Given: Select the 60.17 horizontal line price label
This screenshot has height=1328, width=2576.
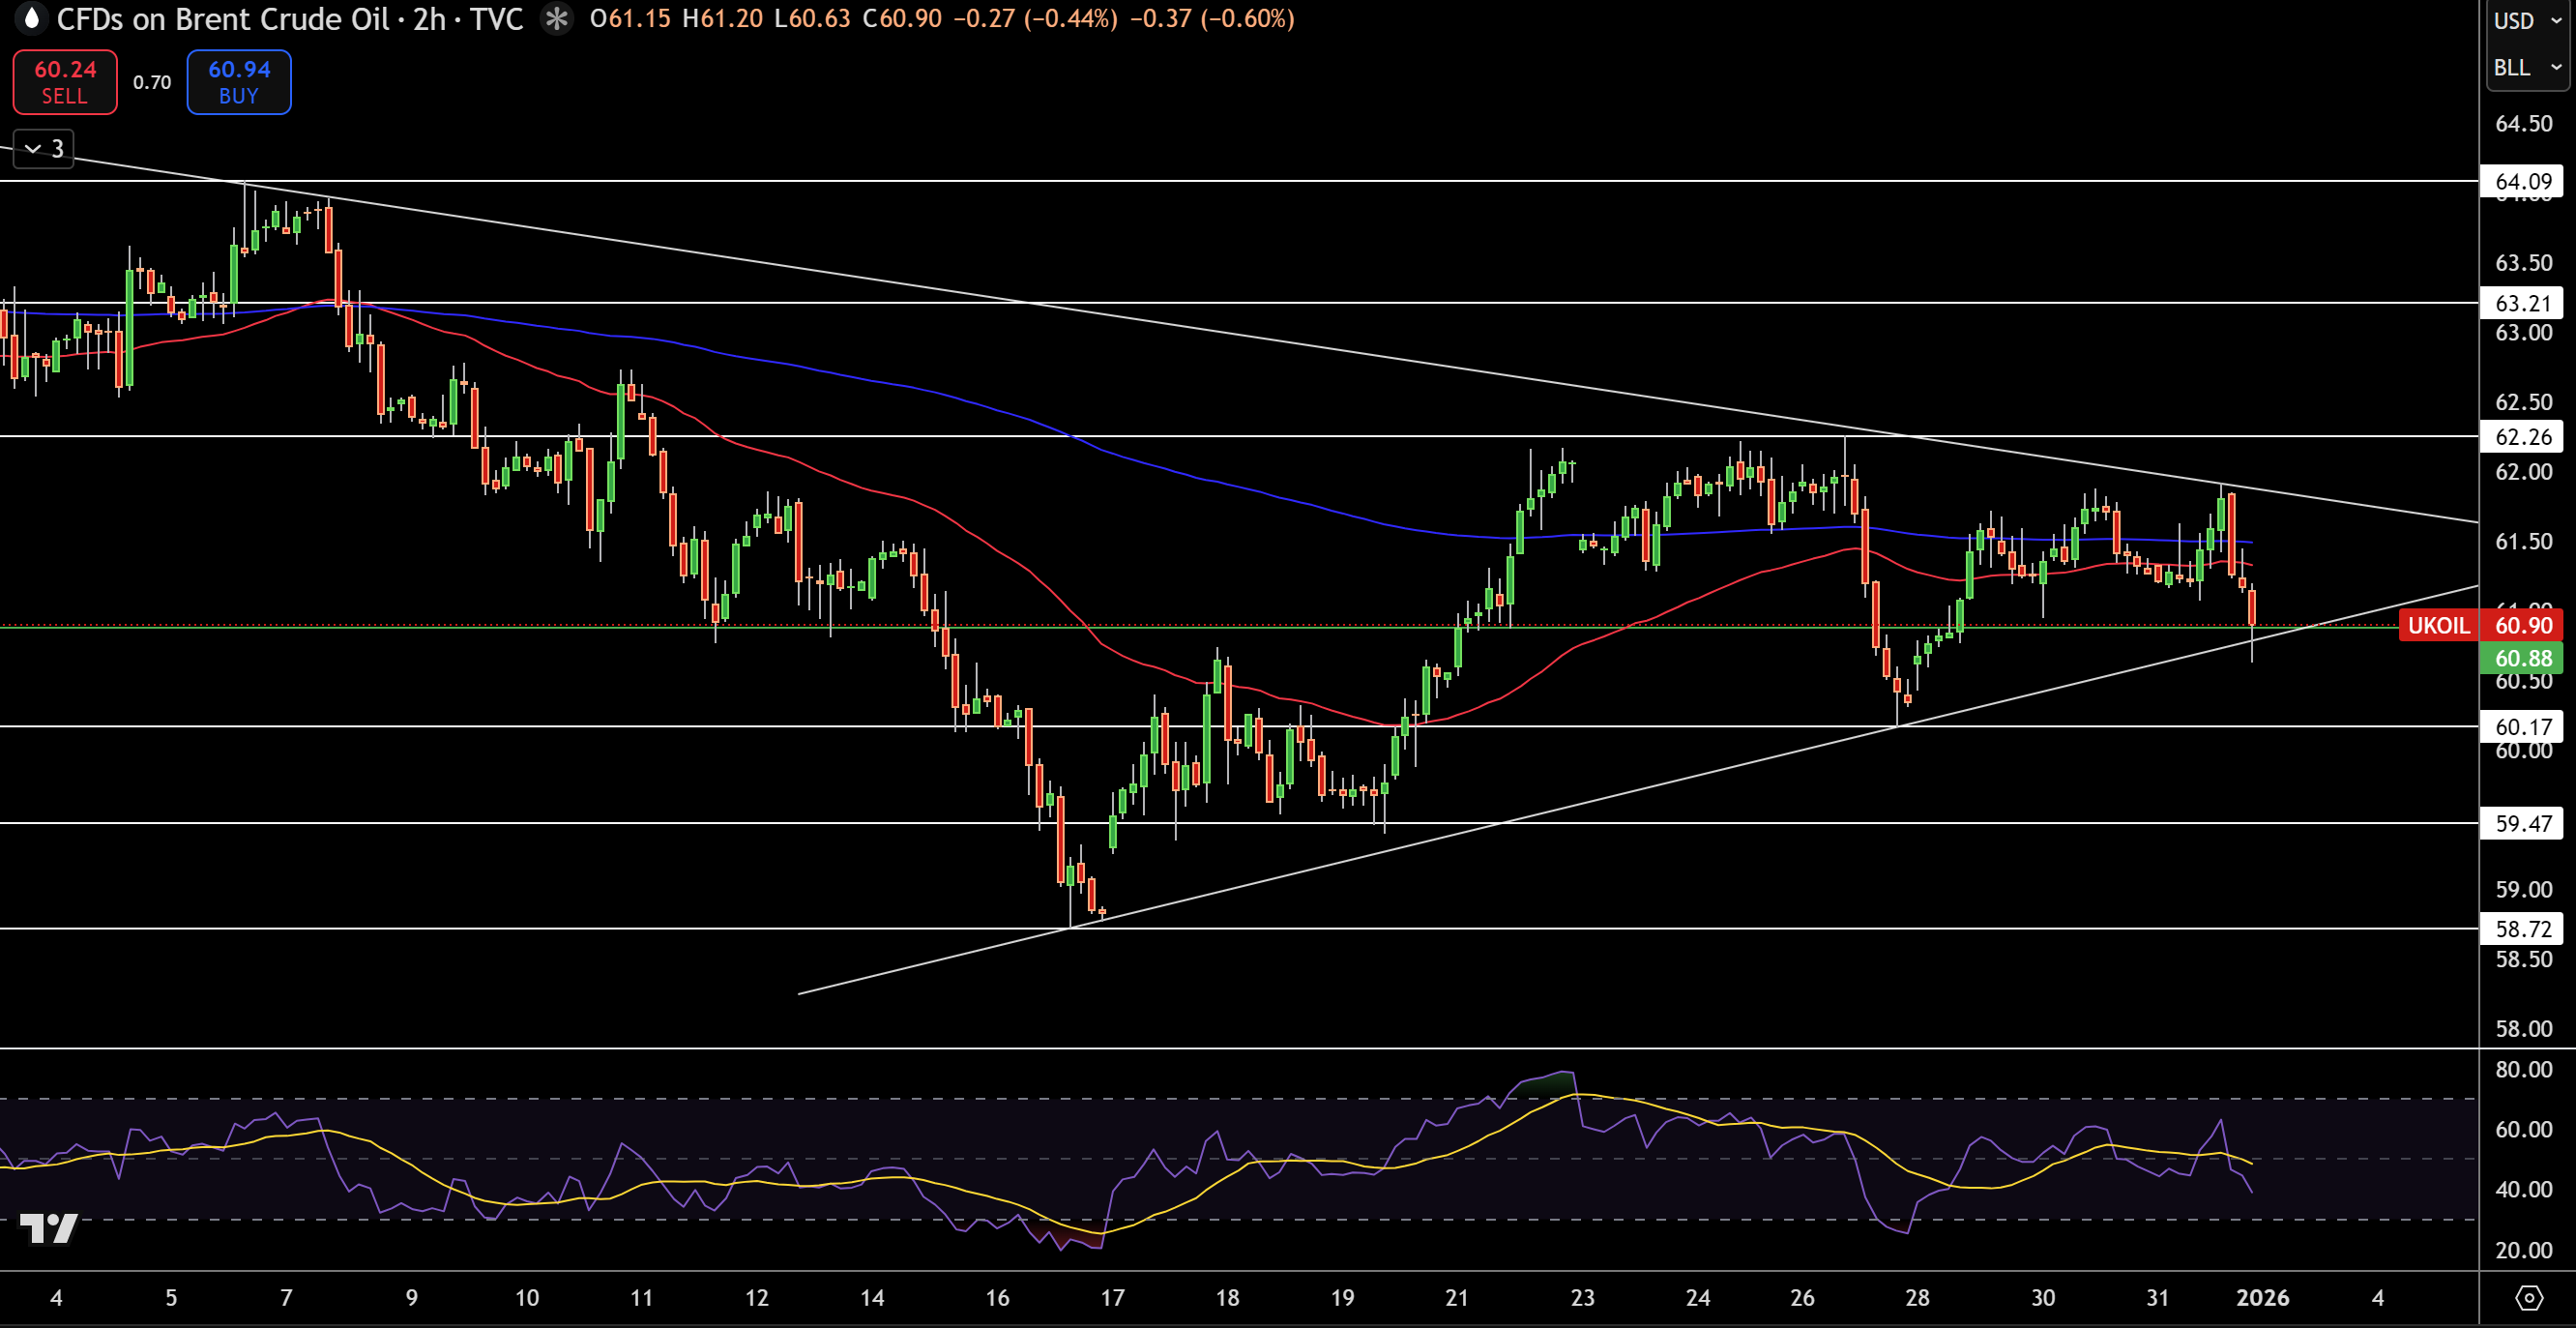Looking at the screenshot, I should click(2522, 726).
